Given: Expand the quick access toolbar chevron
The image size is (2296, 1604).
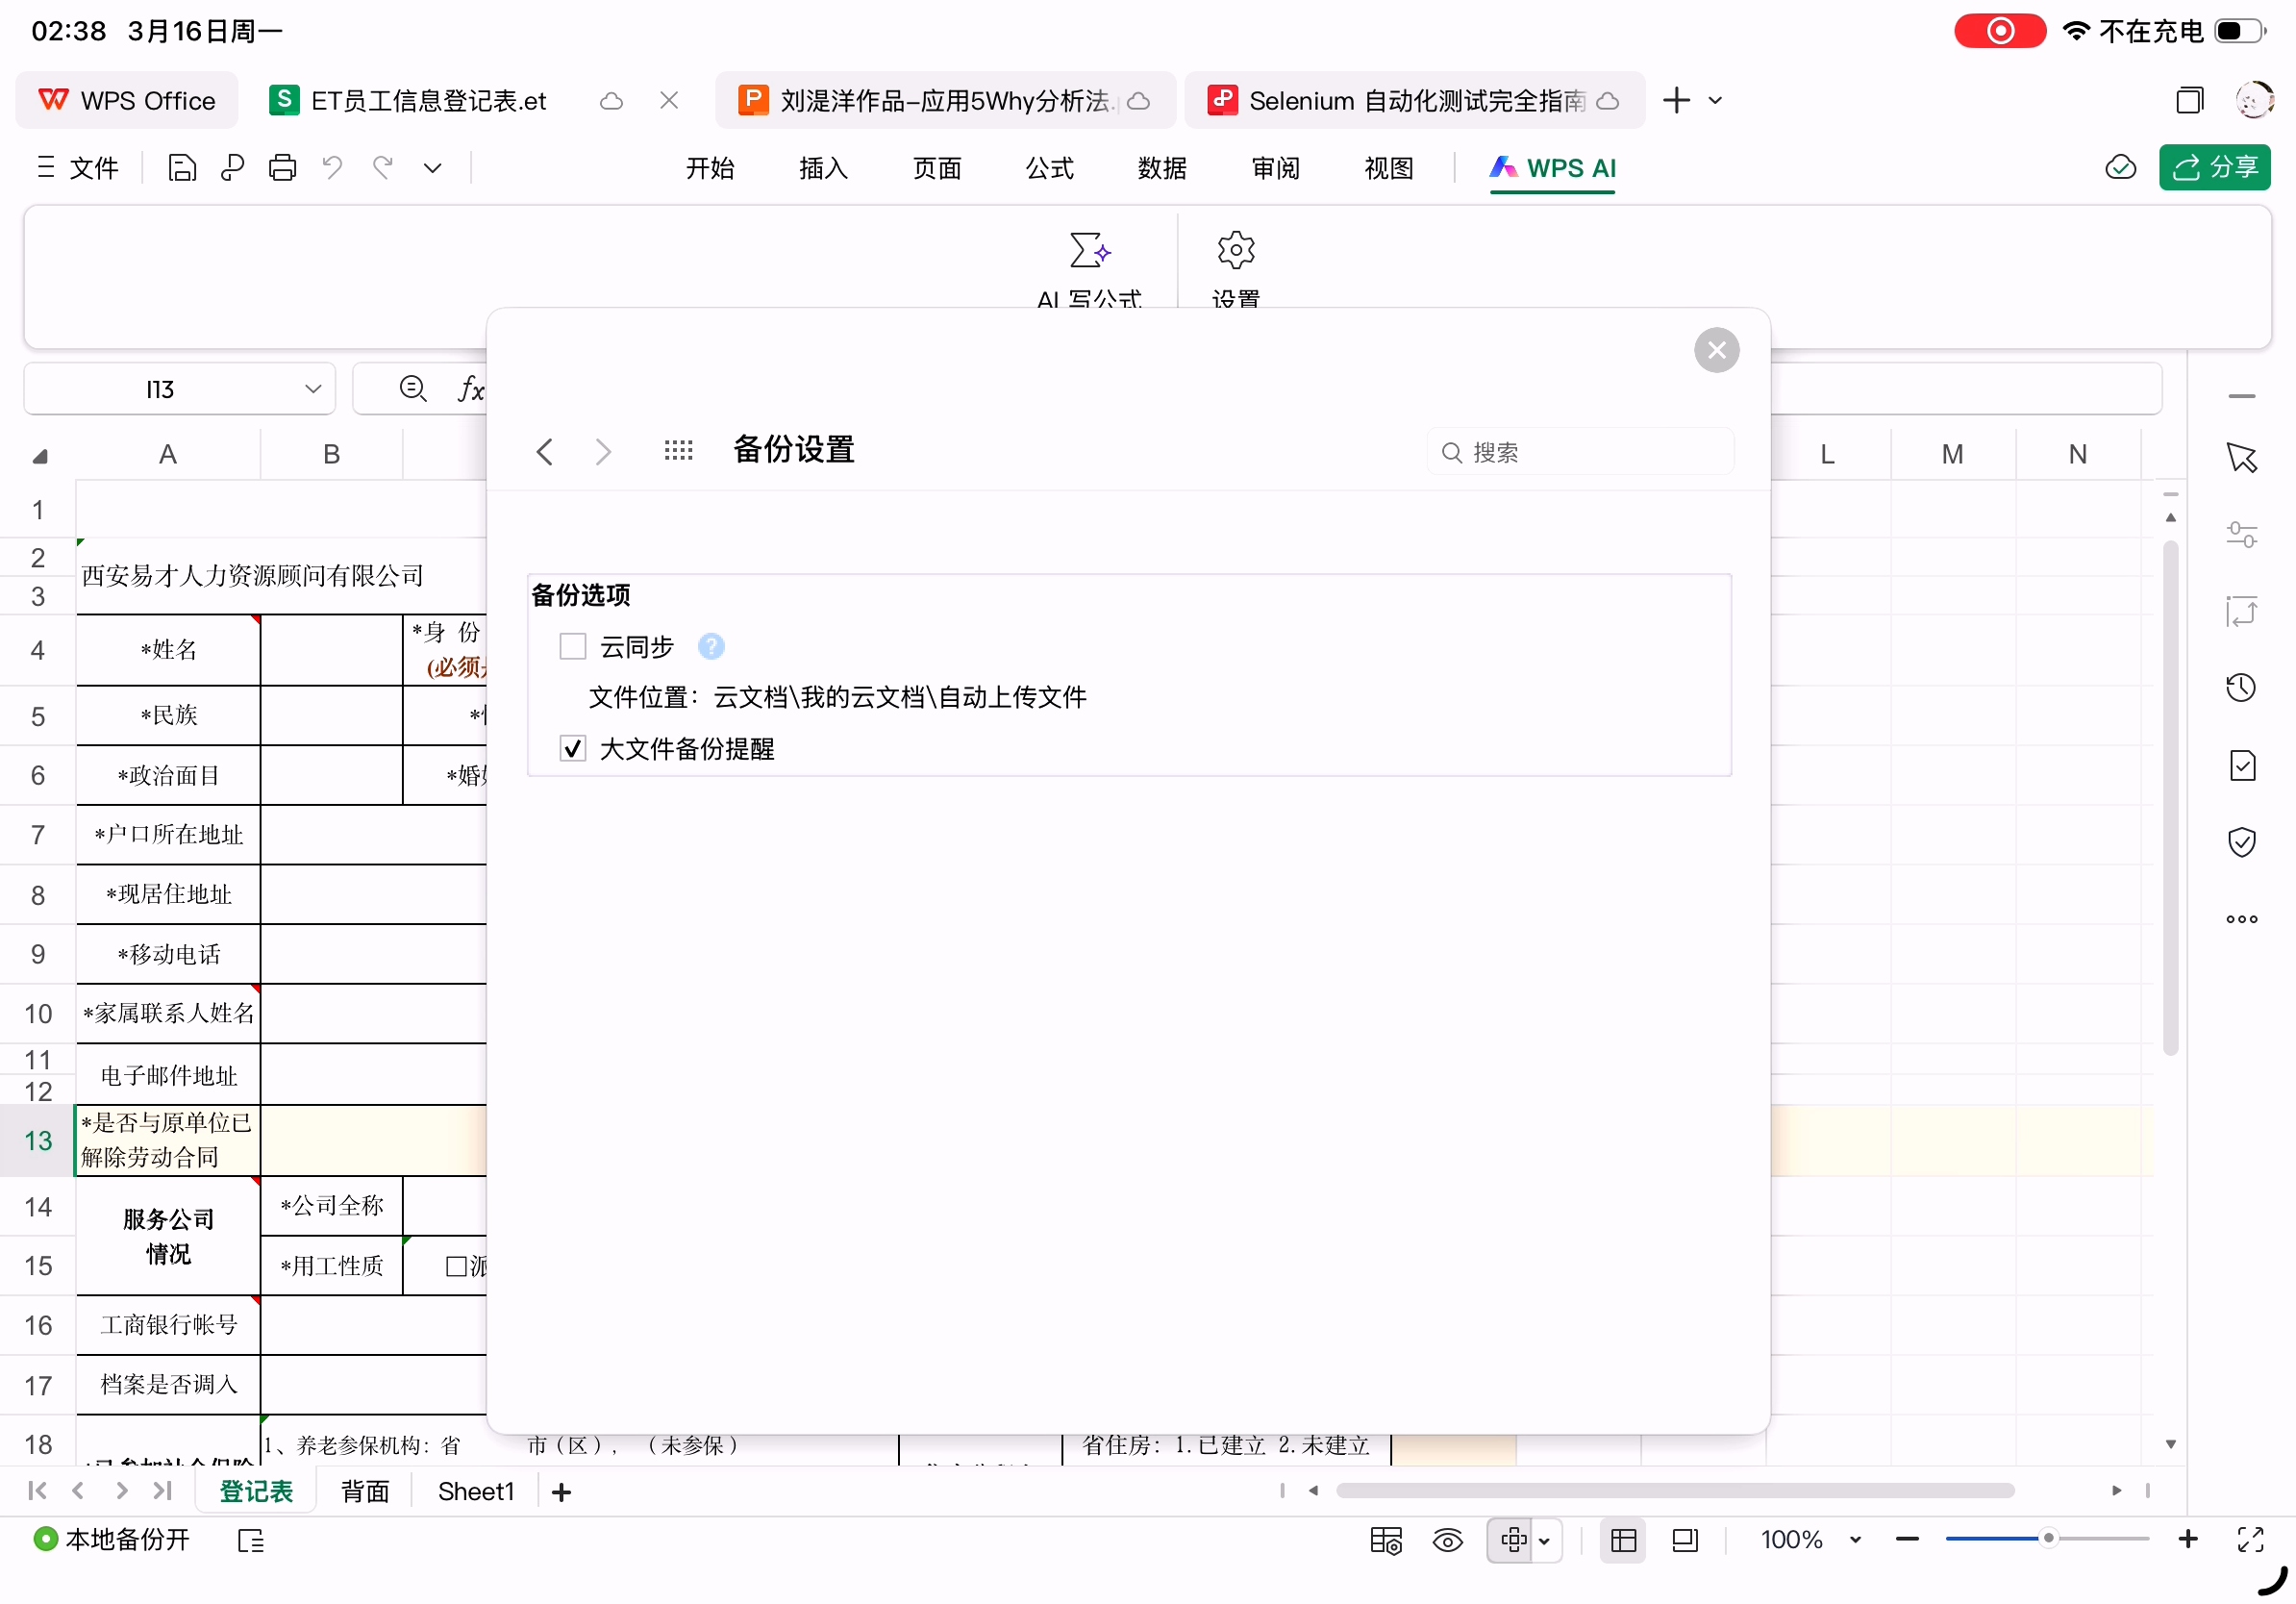Looking at the screenshot, I should (432, 167).
